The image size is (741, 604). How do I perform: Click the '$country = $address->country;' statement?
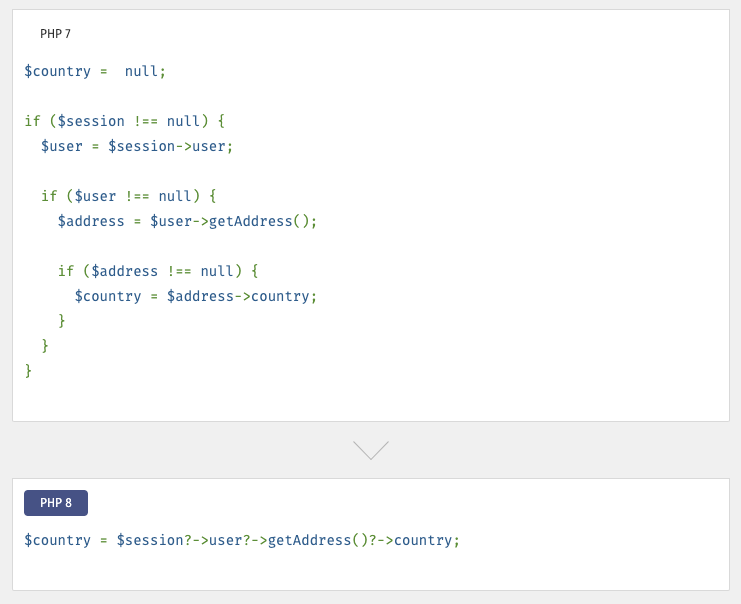click(x=196, y=297)
